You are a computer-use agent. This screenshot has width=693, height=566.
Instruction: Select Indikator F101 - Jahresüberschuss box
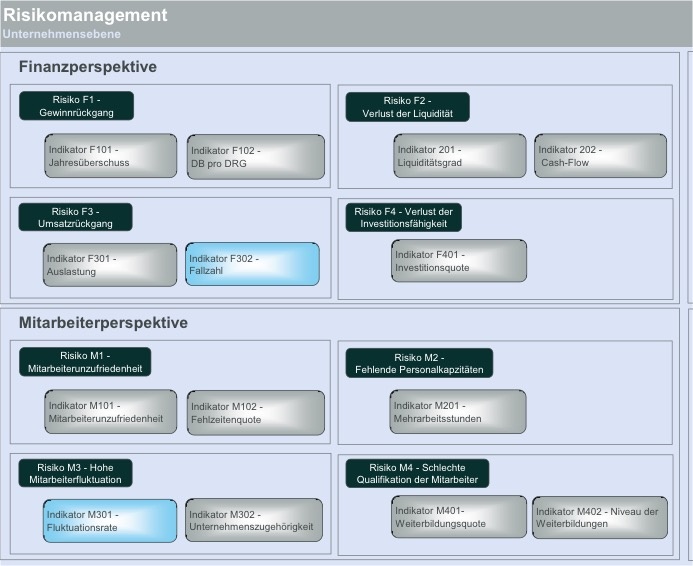111,156
